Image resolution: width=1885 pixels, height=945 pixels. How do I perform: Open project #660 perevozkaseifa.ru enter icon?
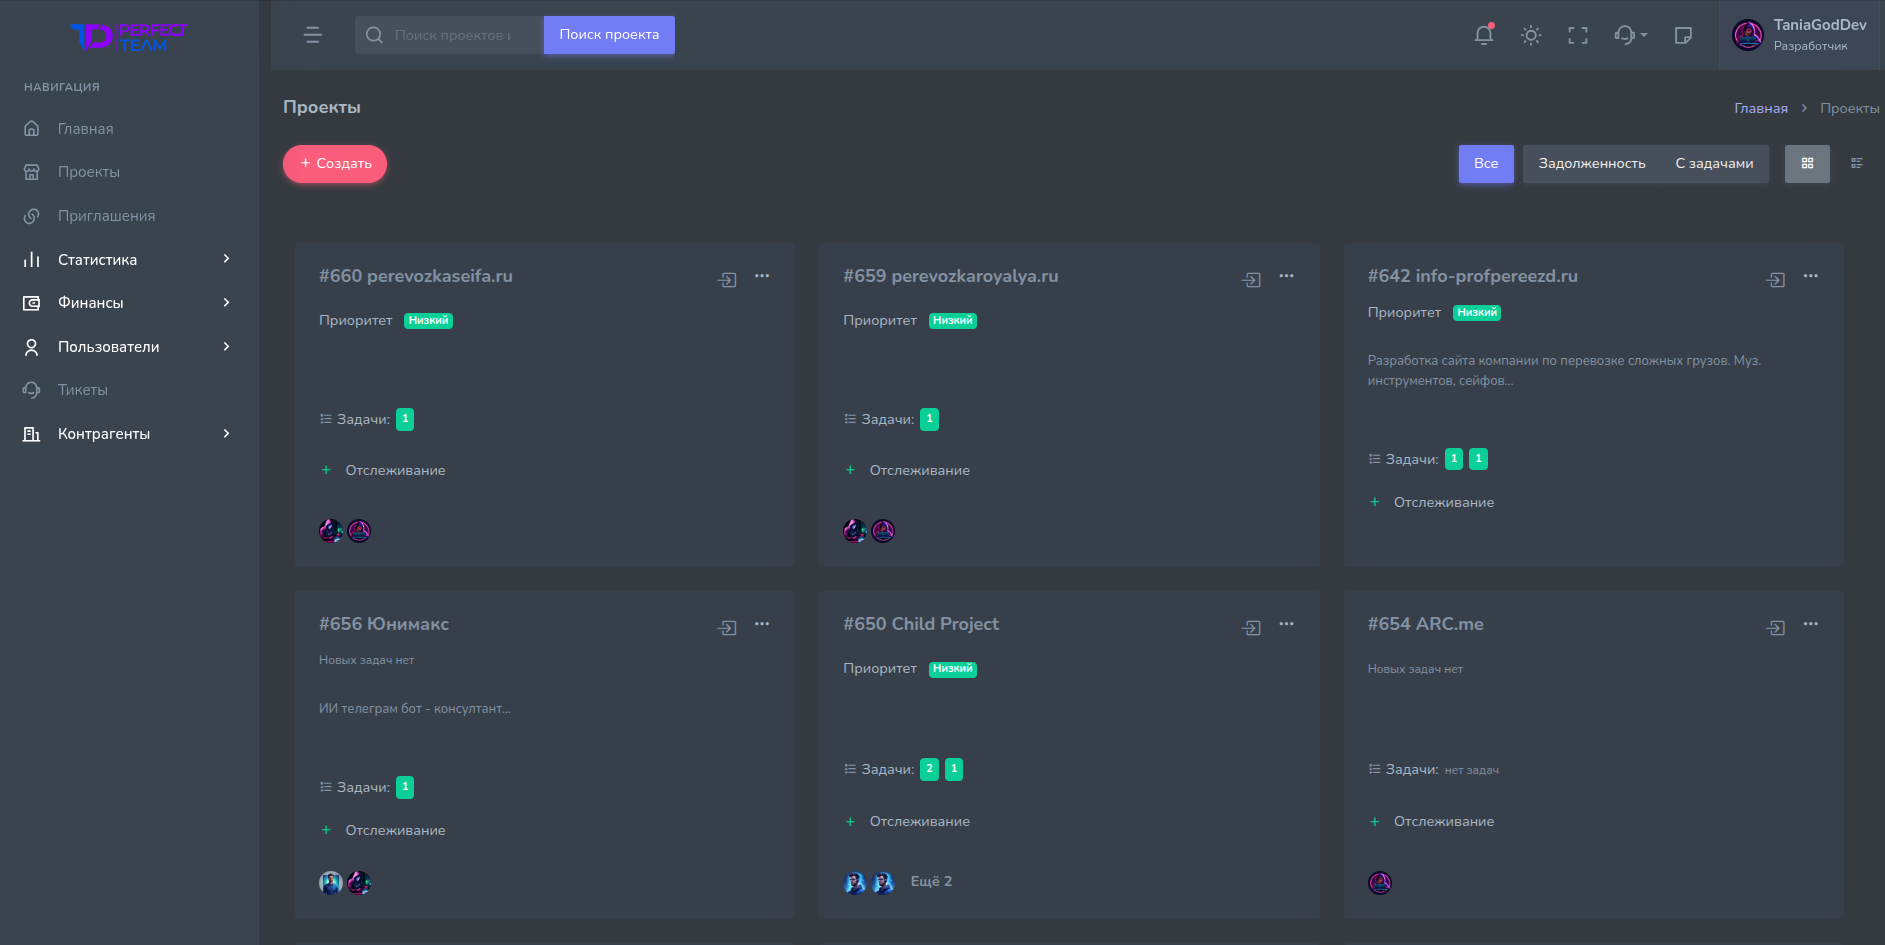coord(727,280)
